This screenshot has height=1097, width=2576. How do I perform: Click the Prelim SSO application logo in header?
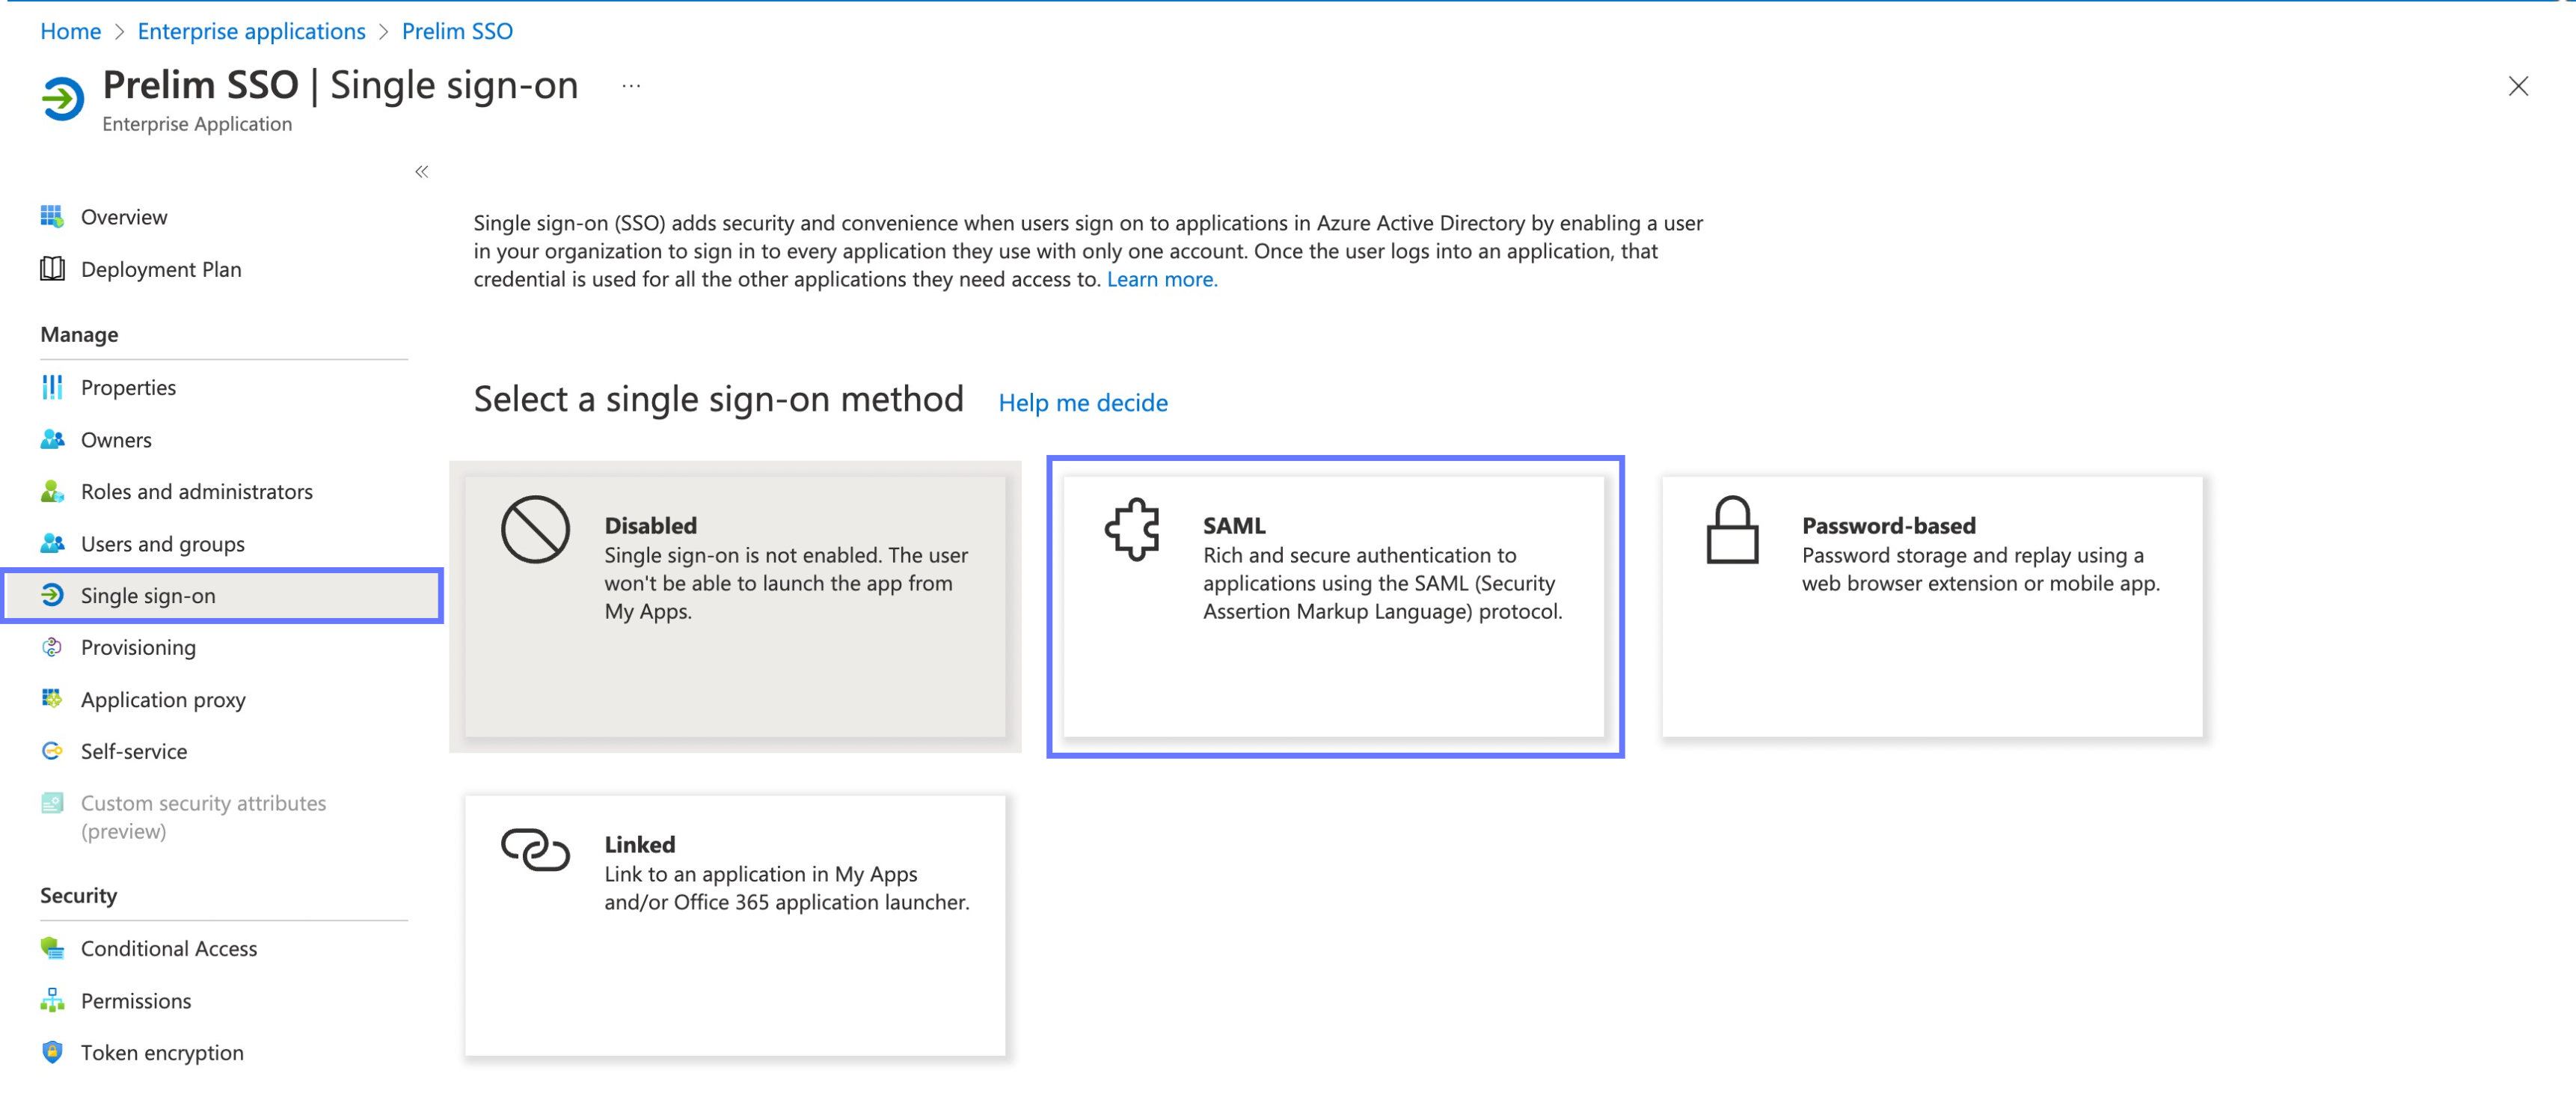[x=62, y=98]
